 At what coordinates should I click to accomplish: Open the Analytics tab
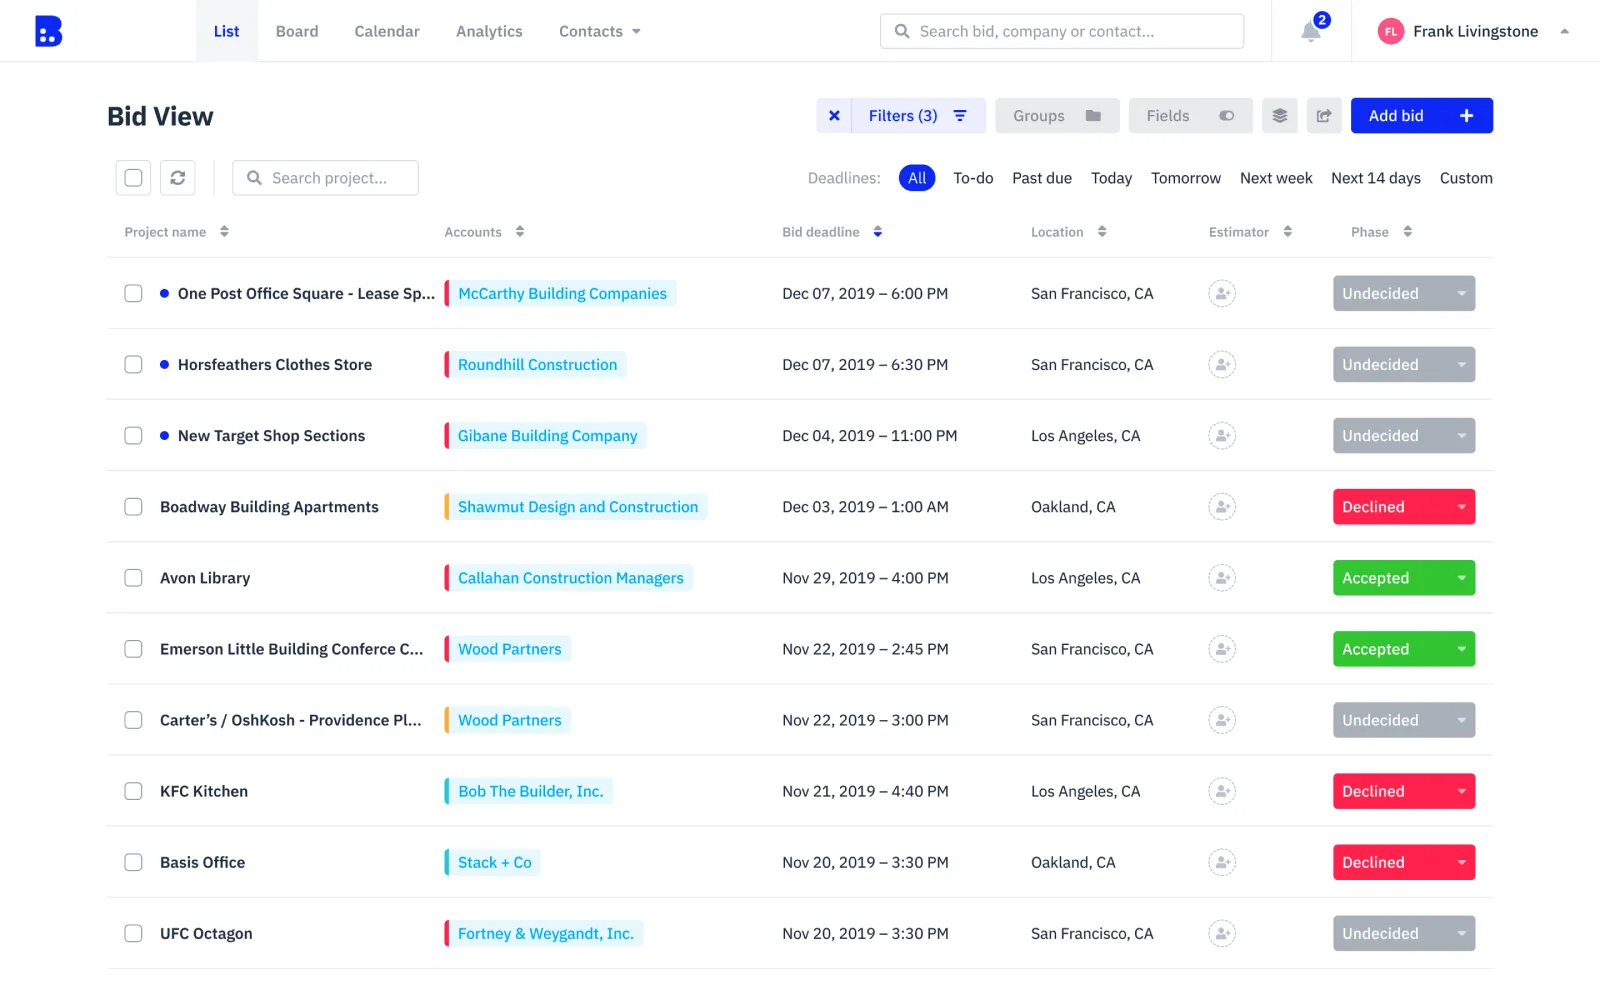click(x=489, y=32)
